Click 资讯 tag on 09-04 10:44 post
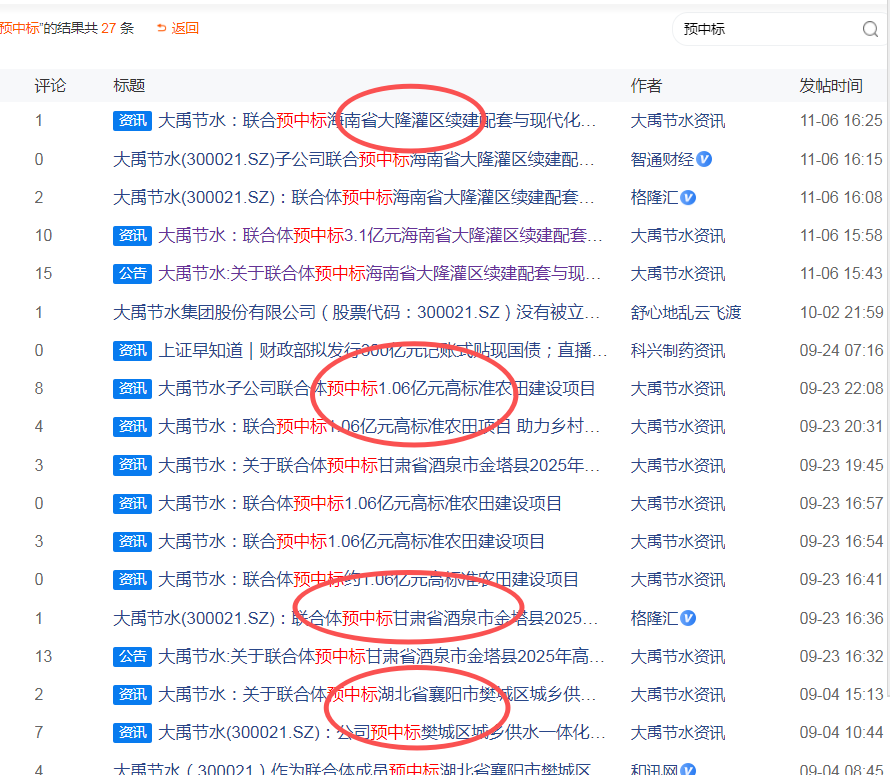The height and width of the screenshot is (775, 890). pos(132,732)
